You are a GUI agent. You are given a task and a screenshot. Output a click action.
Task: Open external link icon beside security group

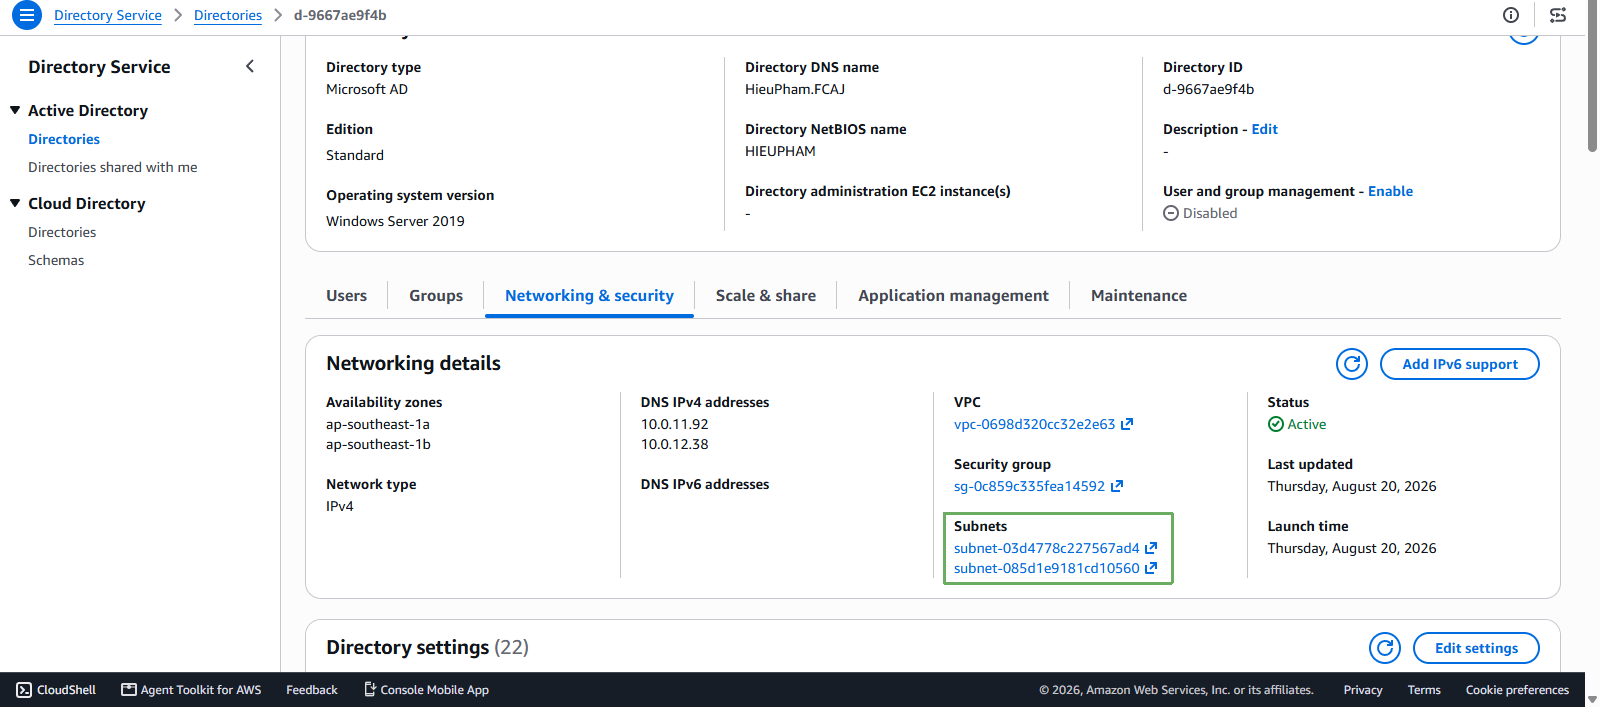coord(1117,486)
